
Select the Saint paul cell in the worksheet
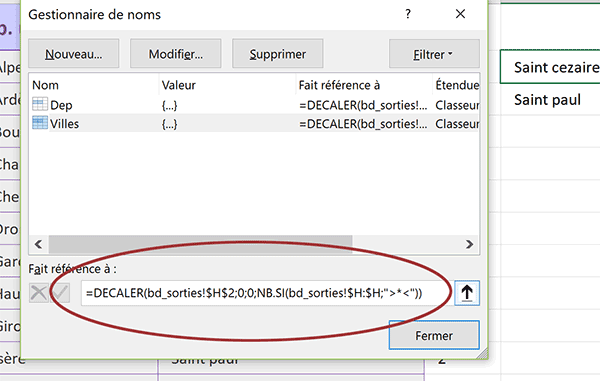tap(550, 99)
